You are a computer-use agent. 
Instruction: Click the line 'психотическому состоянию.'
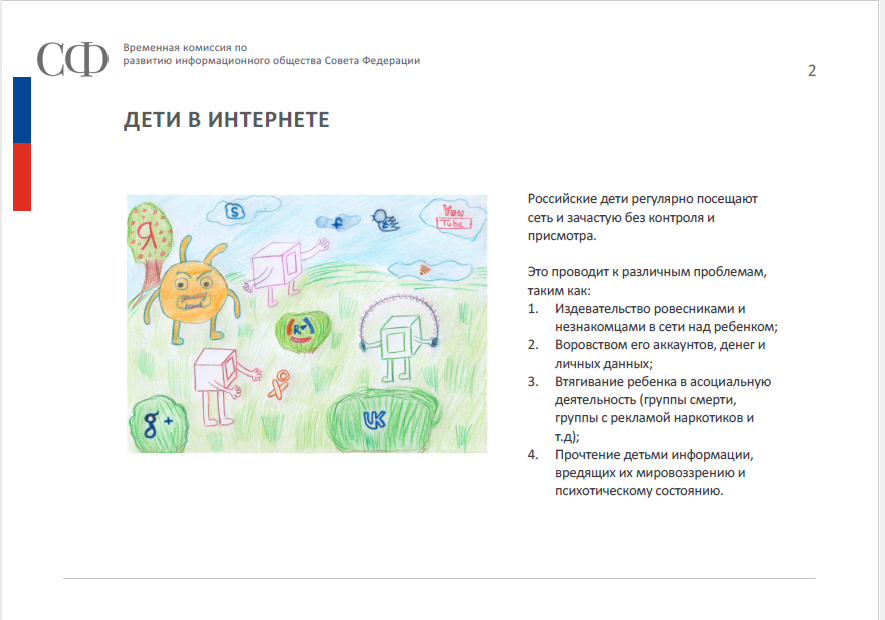coord(638,491)
